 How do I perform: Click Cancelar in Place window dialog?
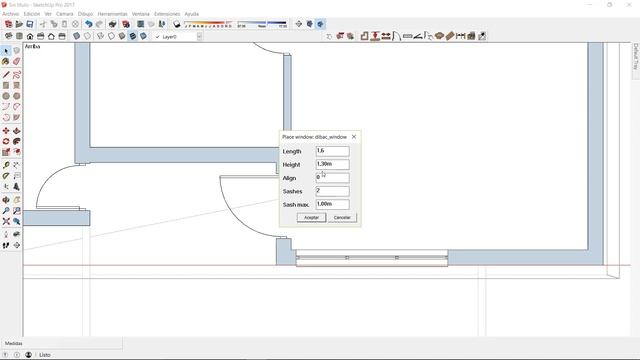[x=342, y=218]
